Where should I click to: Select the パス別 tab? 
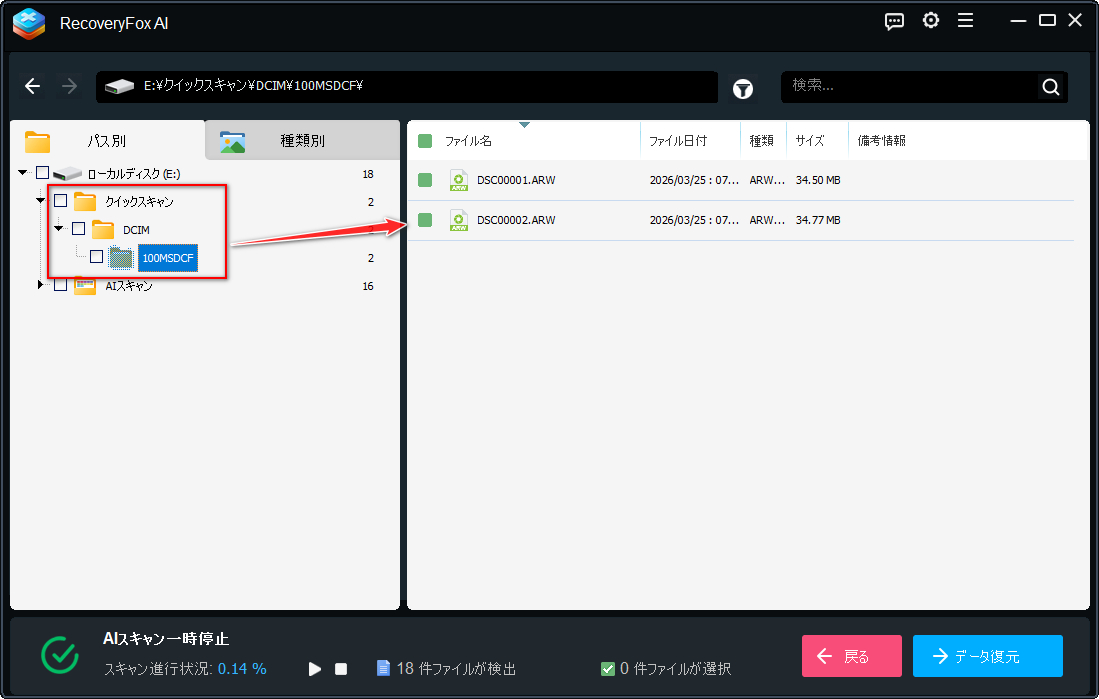click(107, 140)
